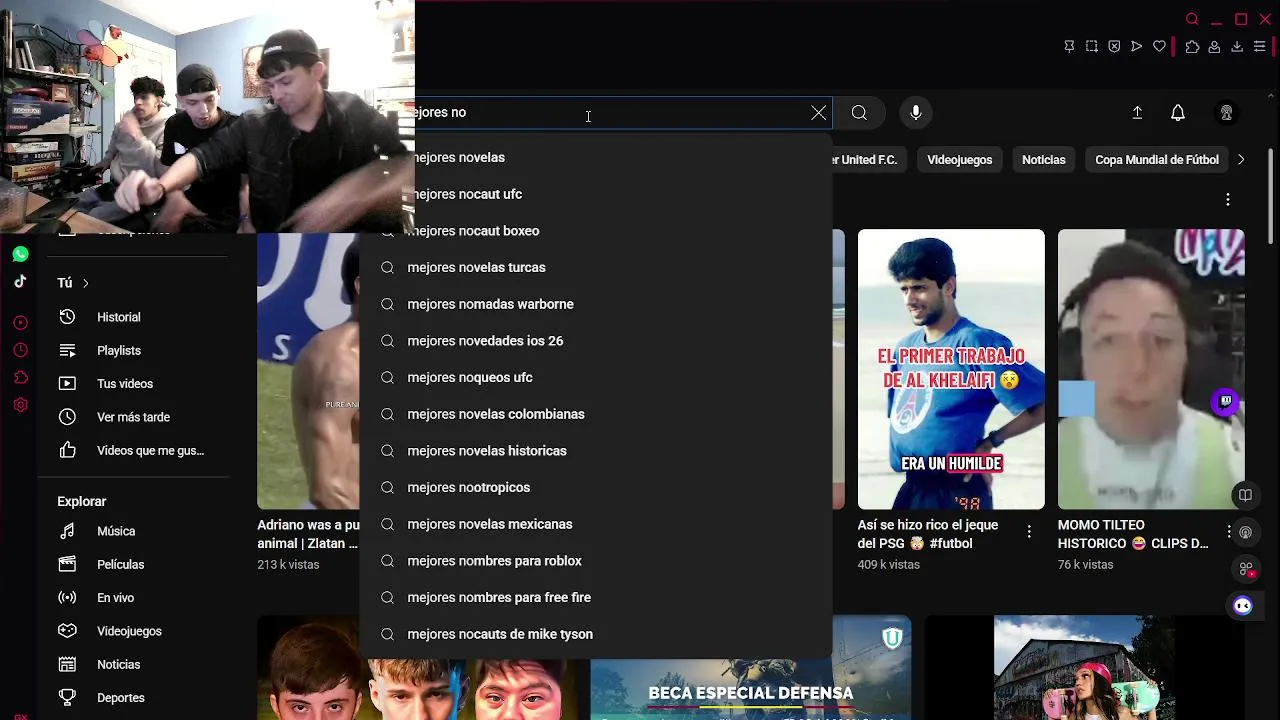Click the send flow arrow icon
The width and height of the screenshot is (1280, 720).
point(1137,46)
